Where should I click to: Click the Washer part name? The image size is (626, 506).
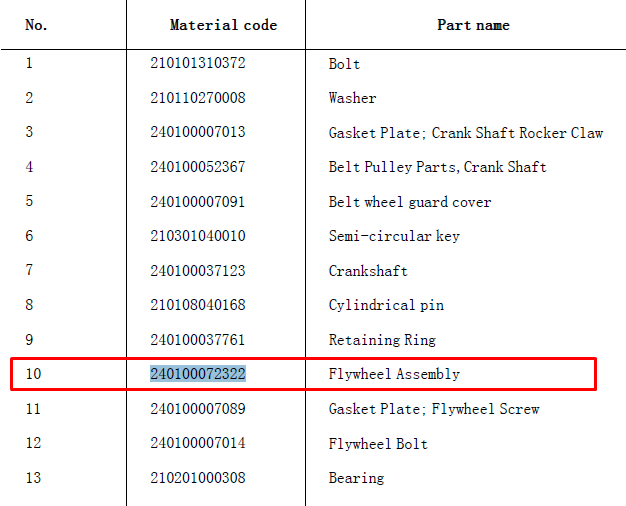coord(352,98)
